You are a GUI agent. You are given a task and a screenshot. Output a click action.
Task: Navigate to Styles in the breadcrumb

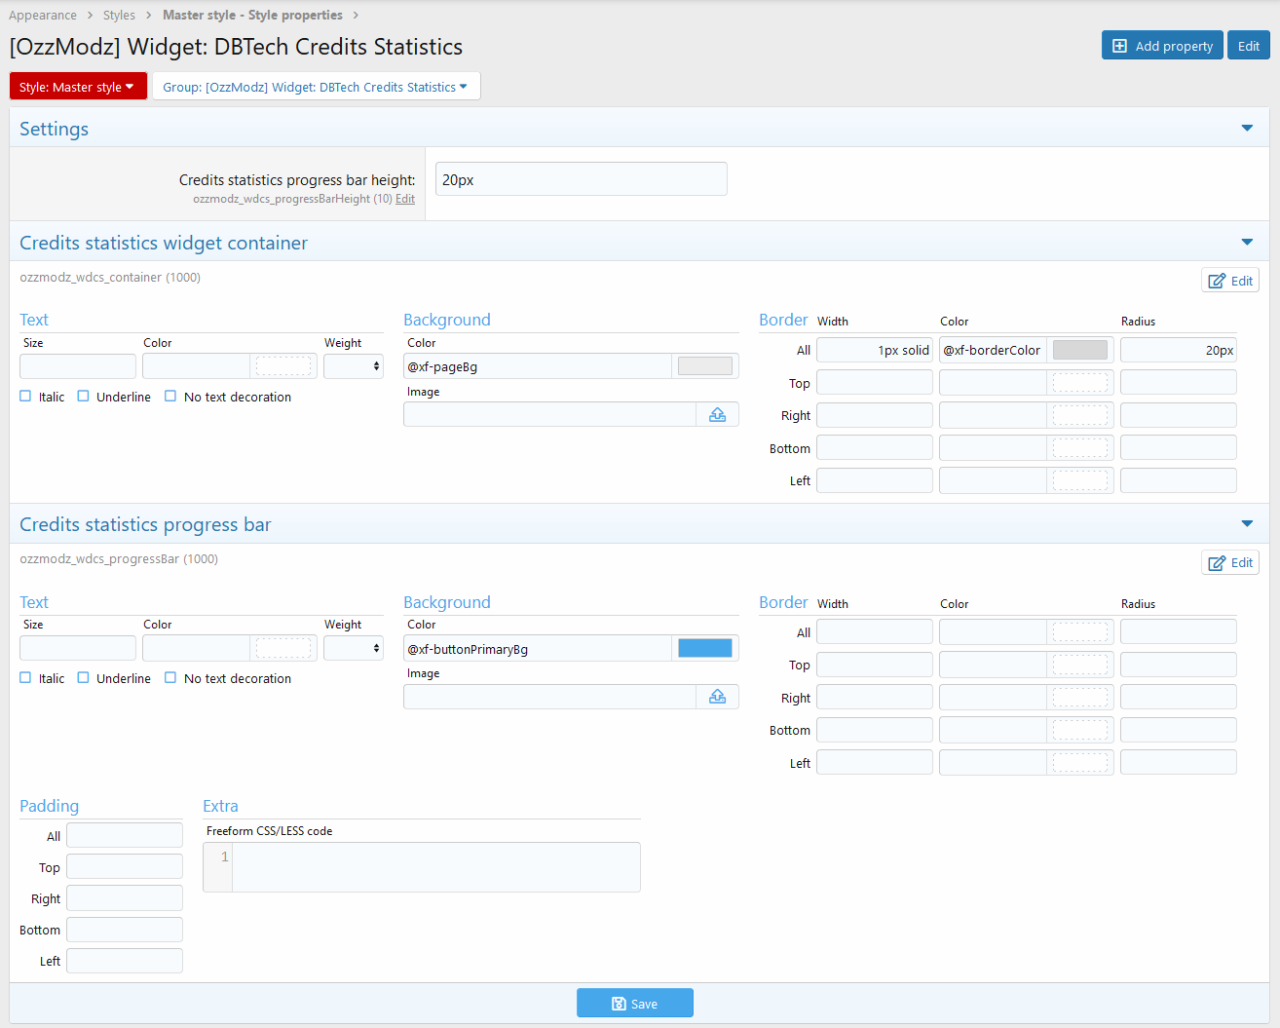(119, 15)
